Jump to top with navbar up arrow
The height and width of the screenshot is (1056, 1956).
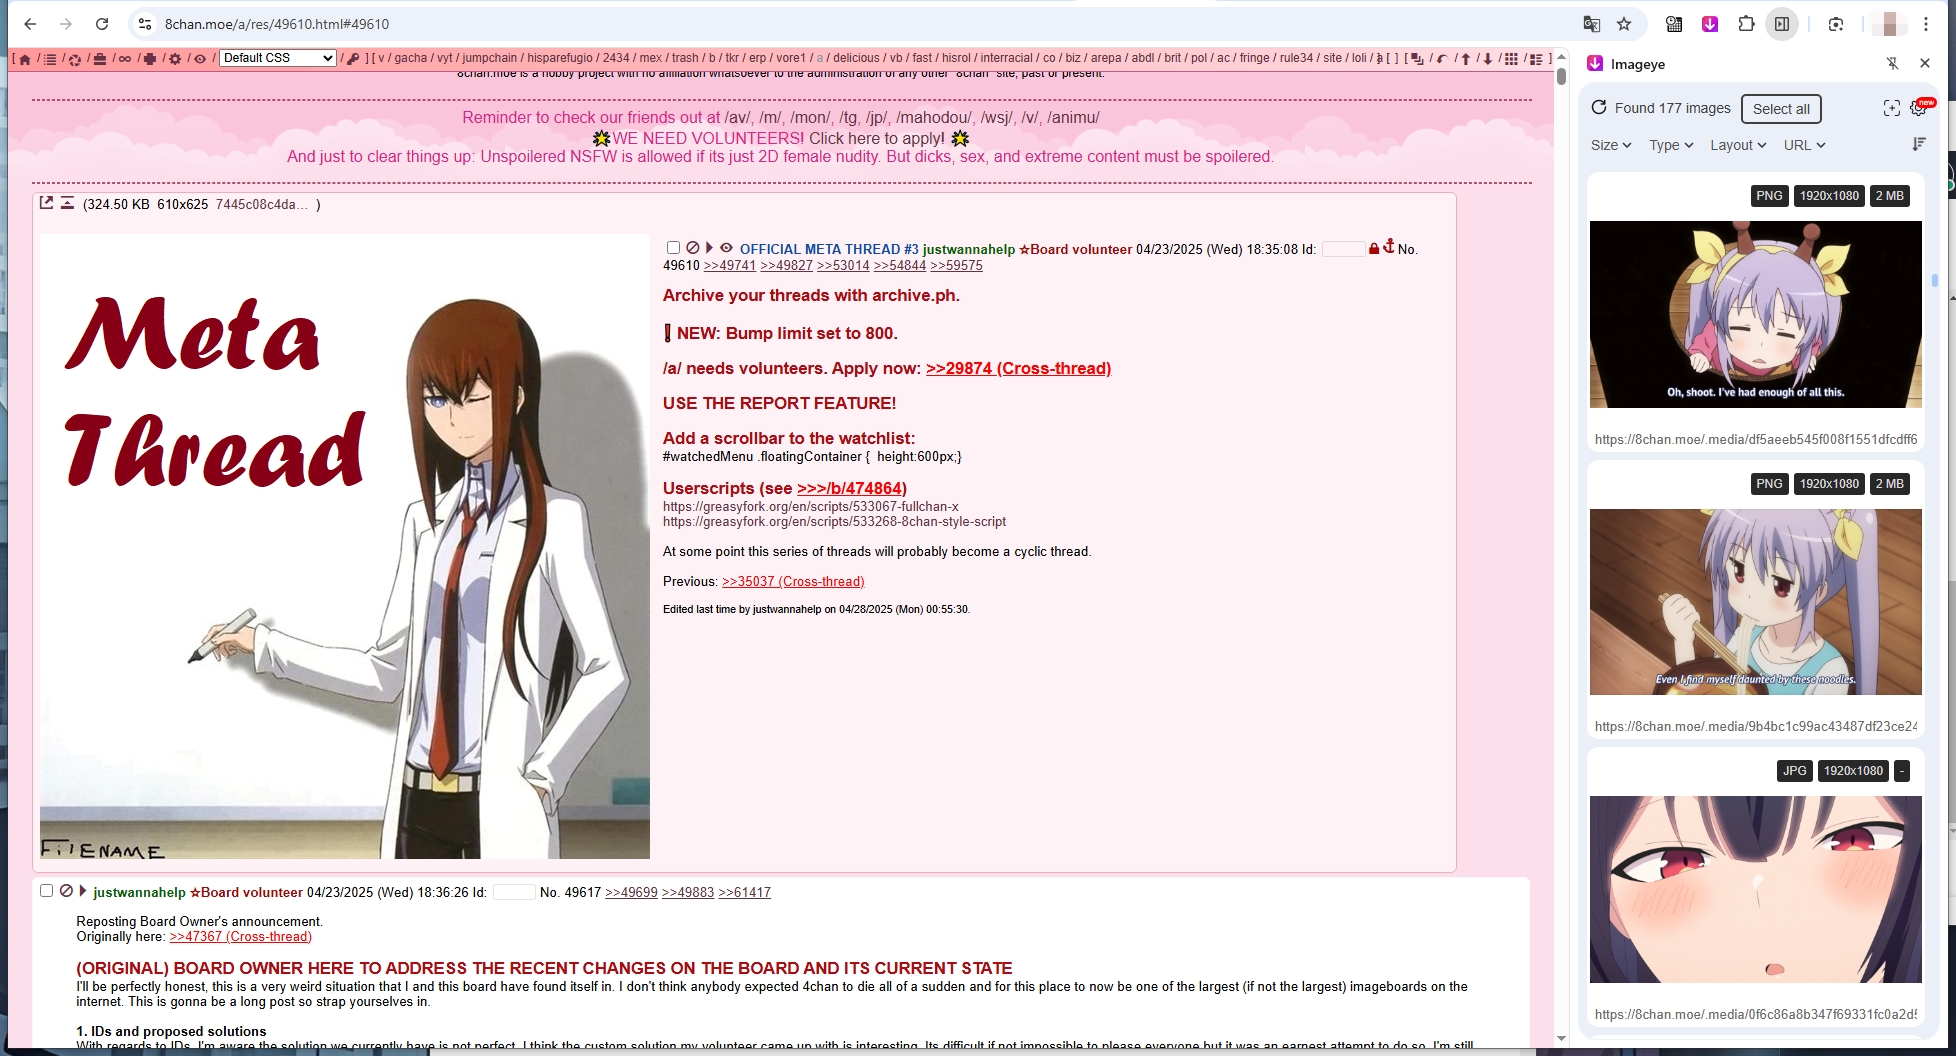pos(1466,59)
